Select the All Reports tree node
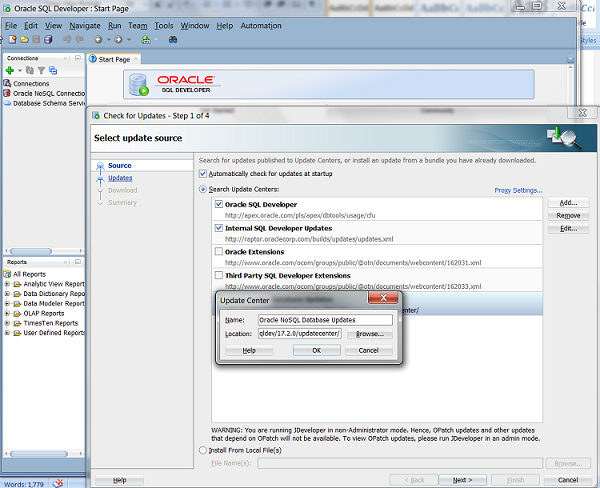 pos(24,274)
